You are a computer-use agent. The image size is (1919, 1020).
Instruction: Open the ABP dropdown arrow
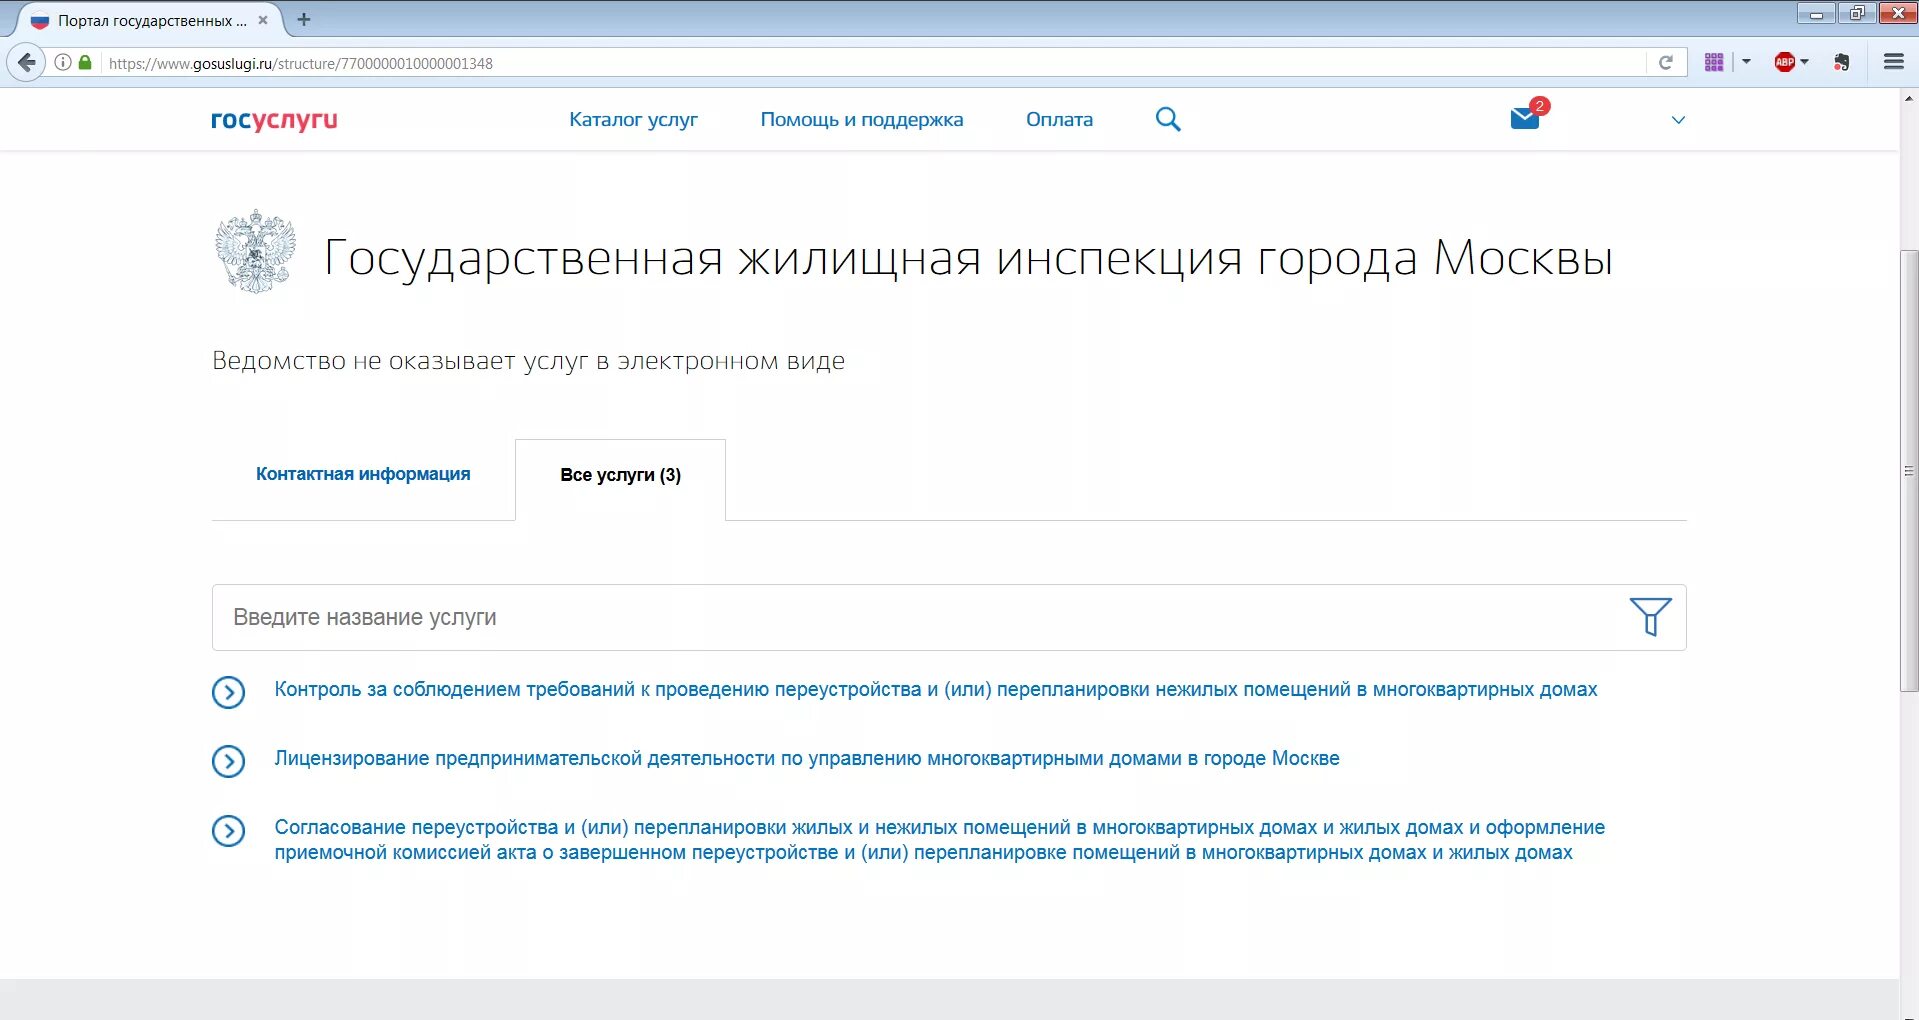click(1805, 62)
